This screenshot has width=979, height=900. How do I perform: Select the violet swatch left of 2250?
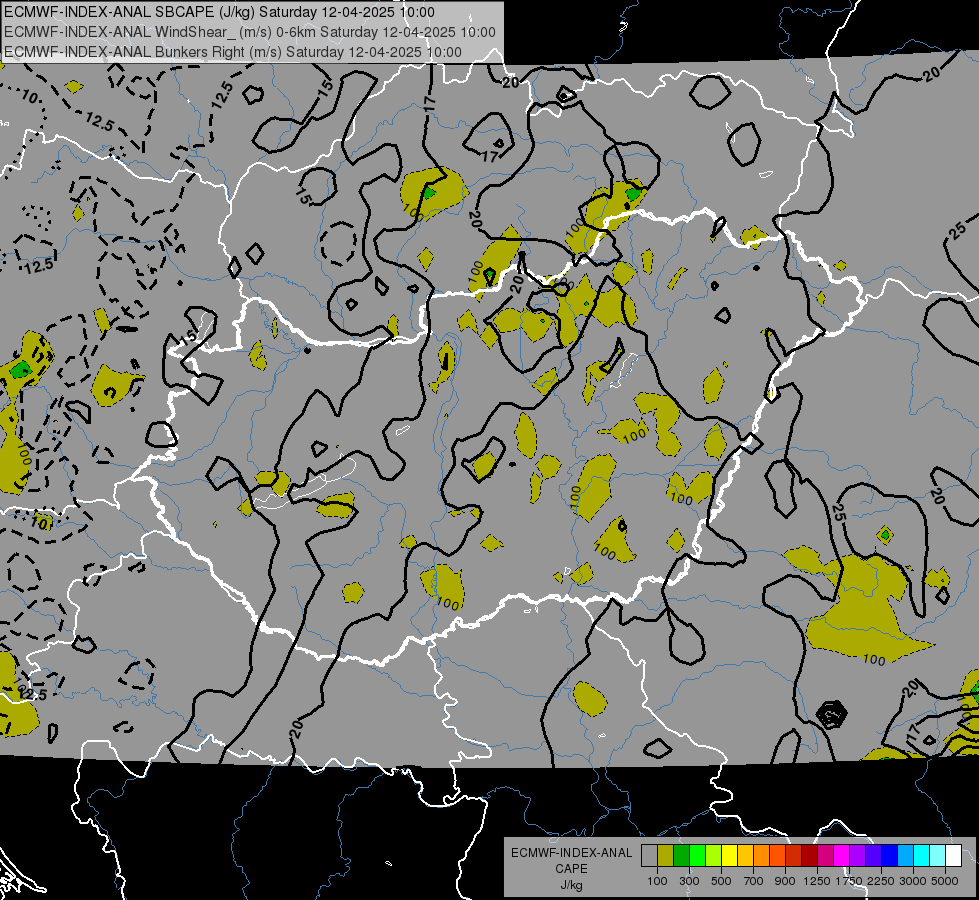coord(873,856)
